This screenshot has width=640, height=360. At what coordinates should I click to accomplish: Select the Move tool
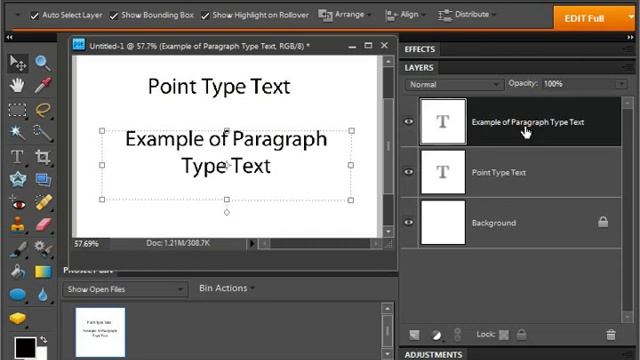[18, 63]
